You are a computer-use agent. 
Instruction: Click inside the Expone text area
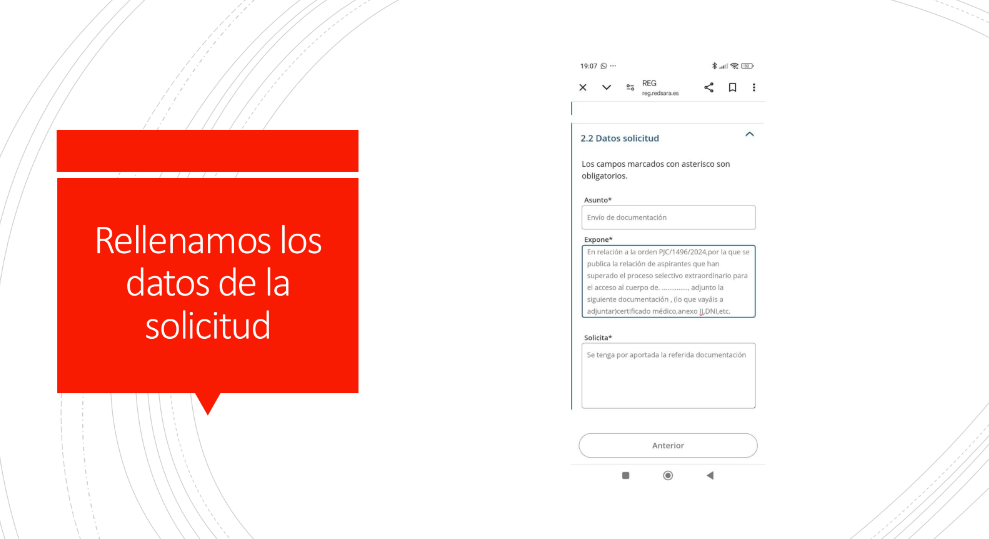[668, 281]
